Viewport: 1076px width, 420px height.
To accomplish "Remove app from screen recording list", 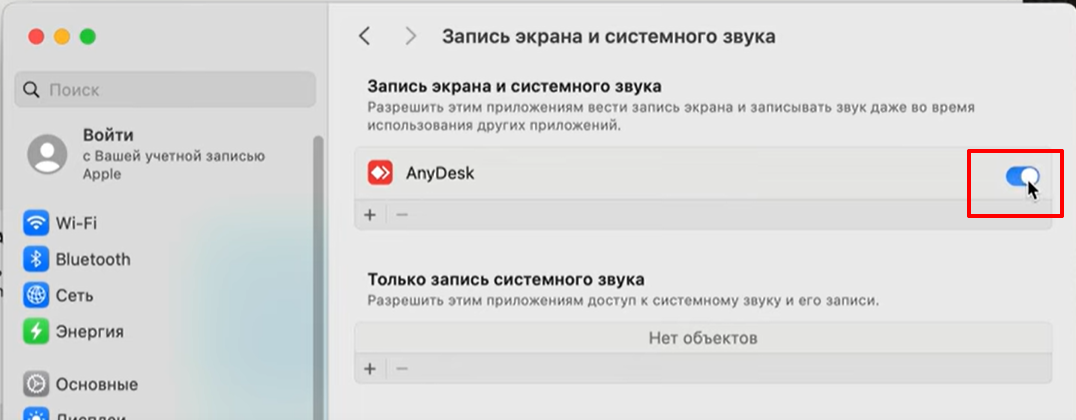I will click(x=402, y=215).
